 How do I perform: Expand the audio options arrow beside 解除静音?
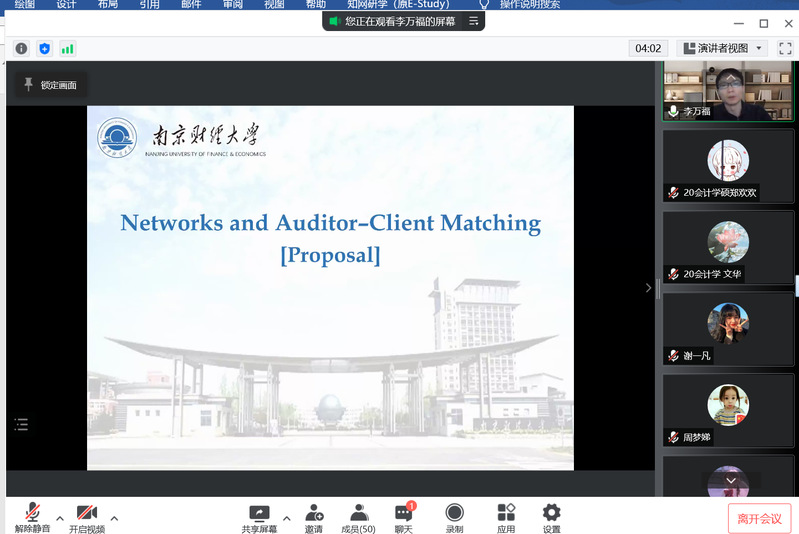click(x=60, y=518)
